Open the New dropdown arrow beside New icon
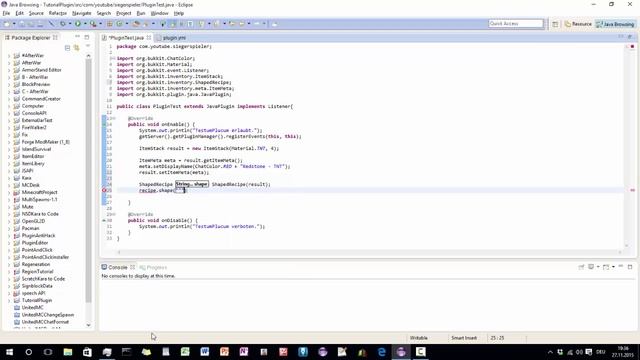 [x=13, y=24]
